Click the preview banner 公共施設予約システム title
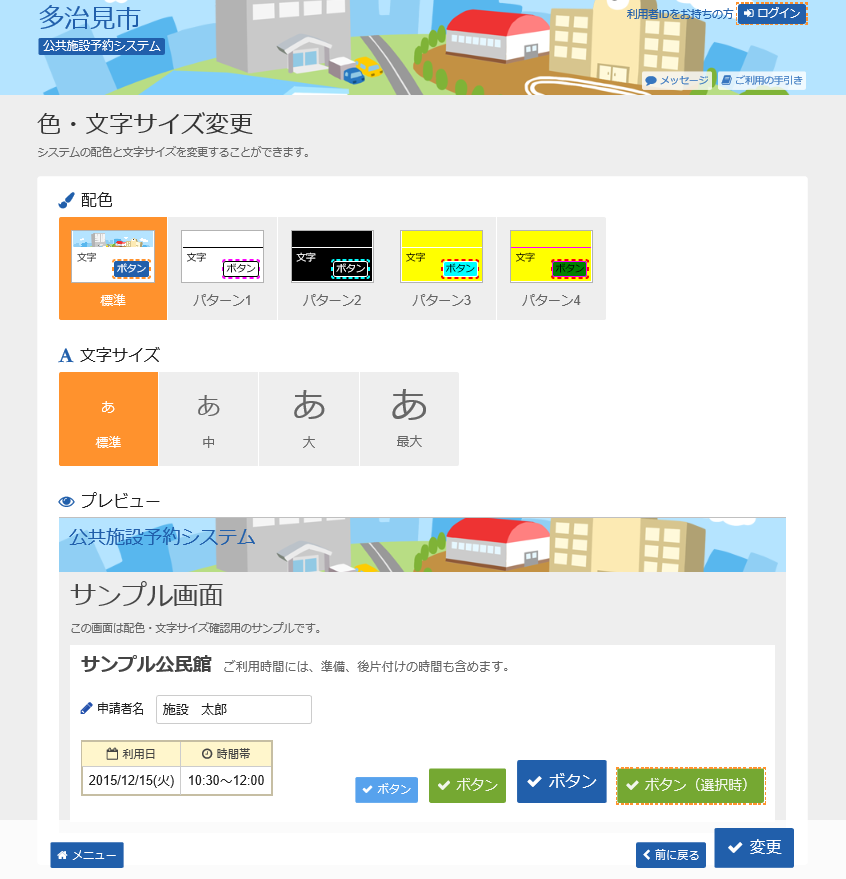 162,537
